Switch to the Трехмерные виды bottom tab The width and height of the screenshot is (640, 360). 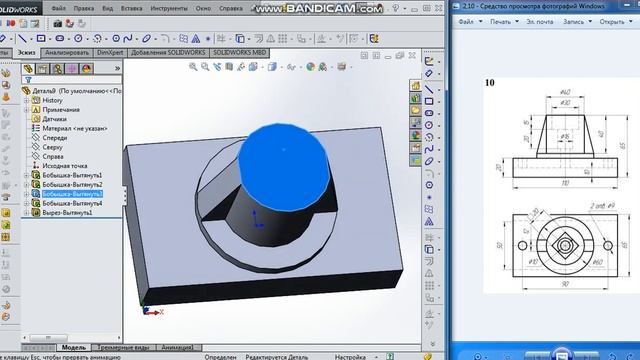pyautogui.click(x=123, y=347)
